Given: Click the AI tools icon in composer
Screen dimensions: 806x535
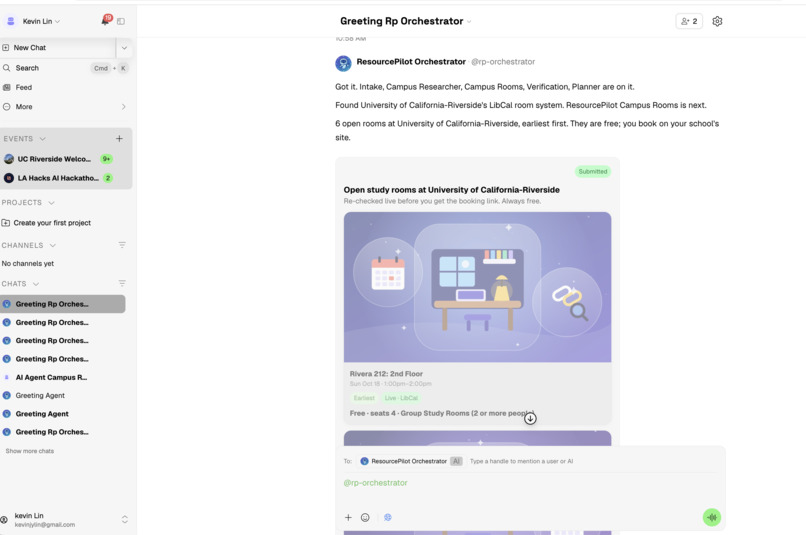Looking at the screenshot, I should coord(388,518).
